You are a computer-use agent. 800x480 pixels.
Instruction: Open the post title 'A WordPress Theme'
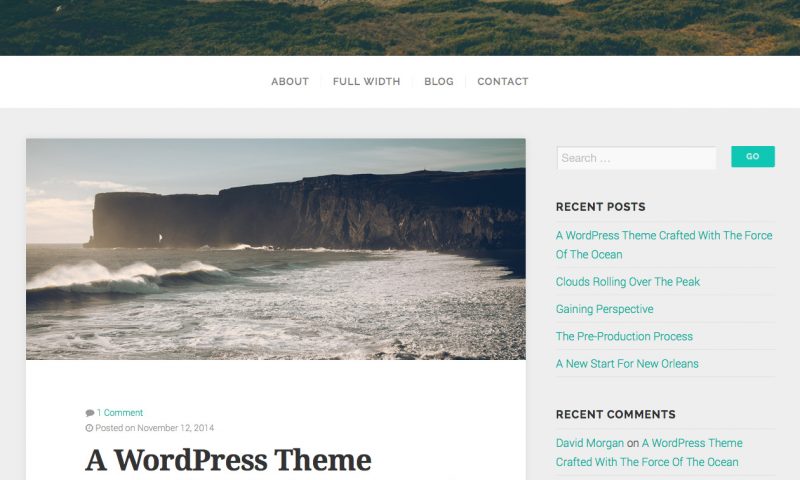229,460
